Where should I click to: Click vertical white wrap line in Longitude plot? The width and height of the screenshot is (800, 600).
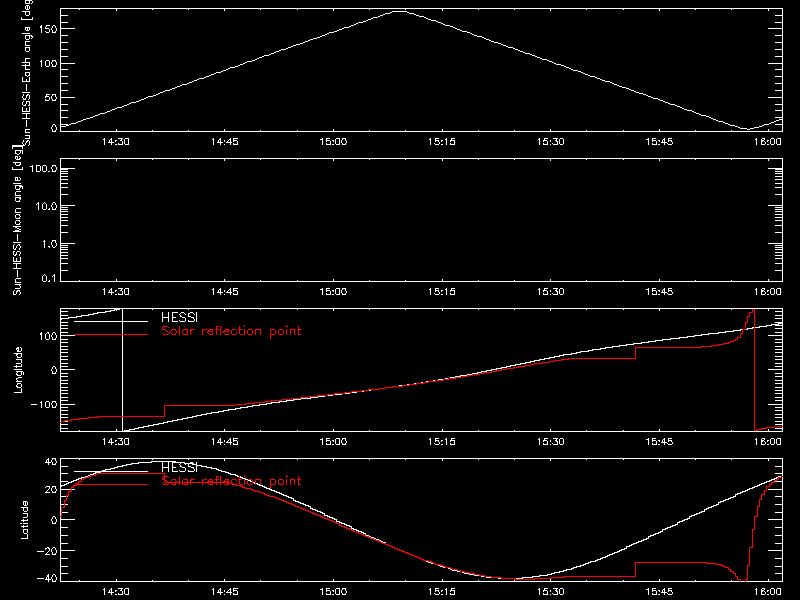pos(122,370)
